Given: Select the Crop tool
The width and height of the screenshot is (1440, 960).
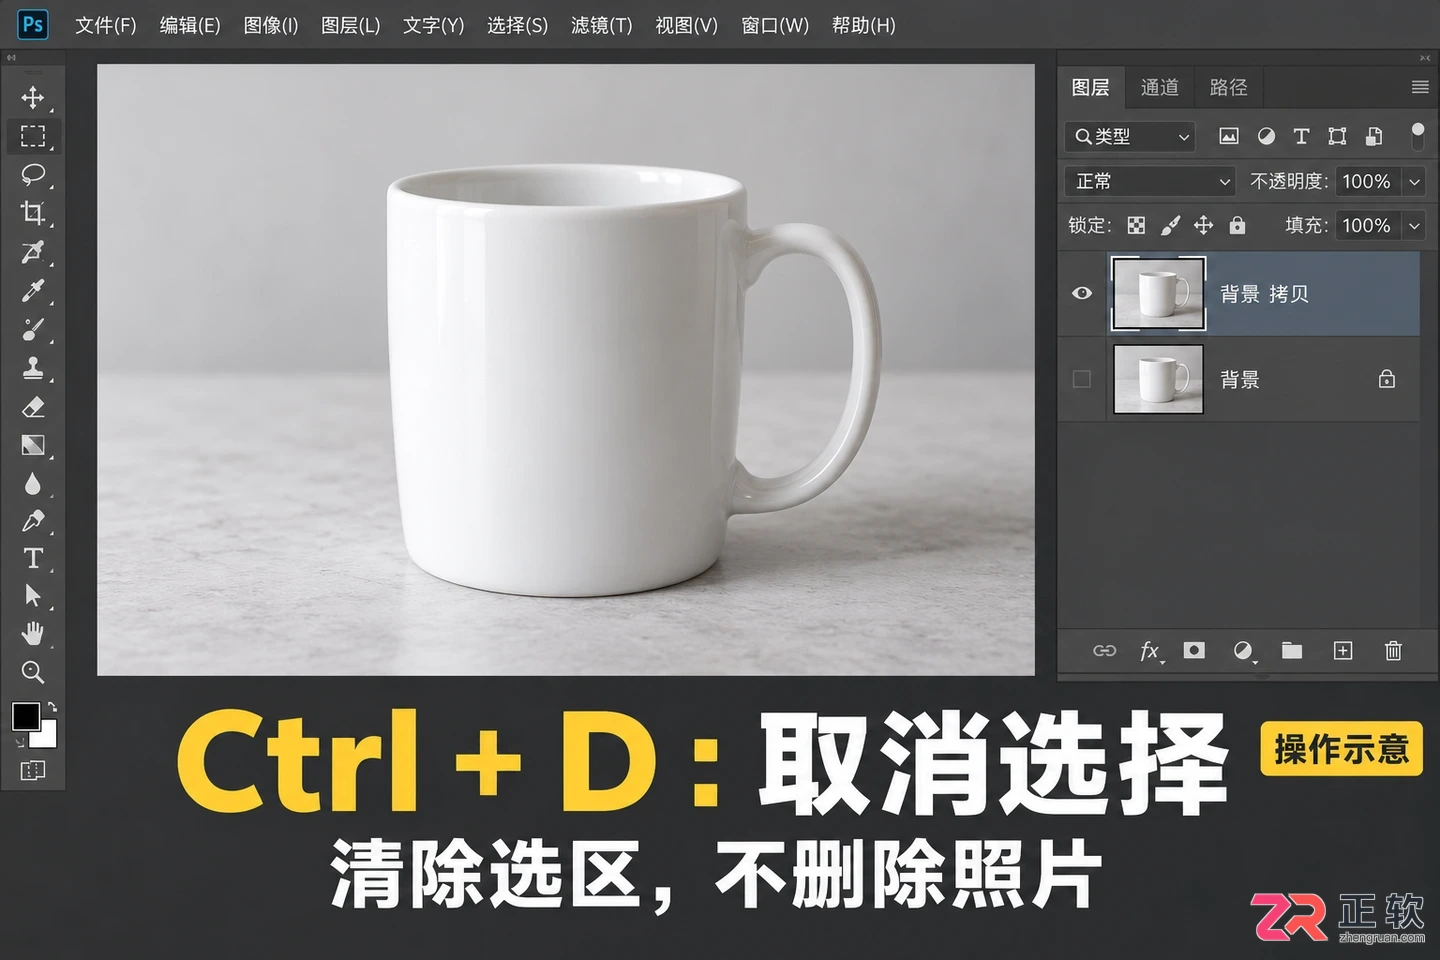Looking at the screenshot, I should (x=33, y=212).
